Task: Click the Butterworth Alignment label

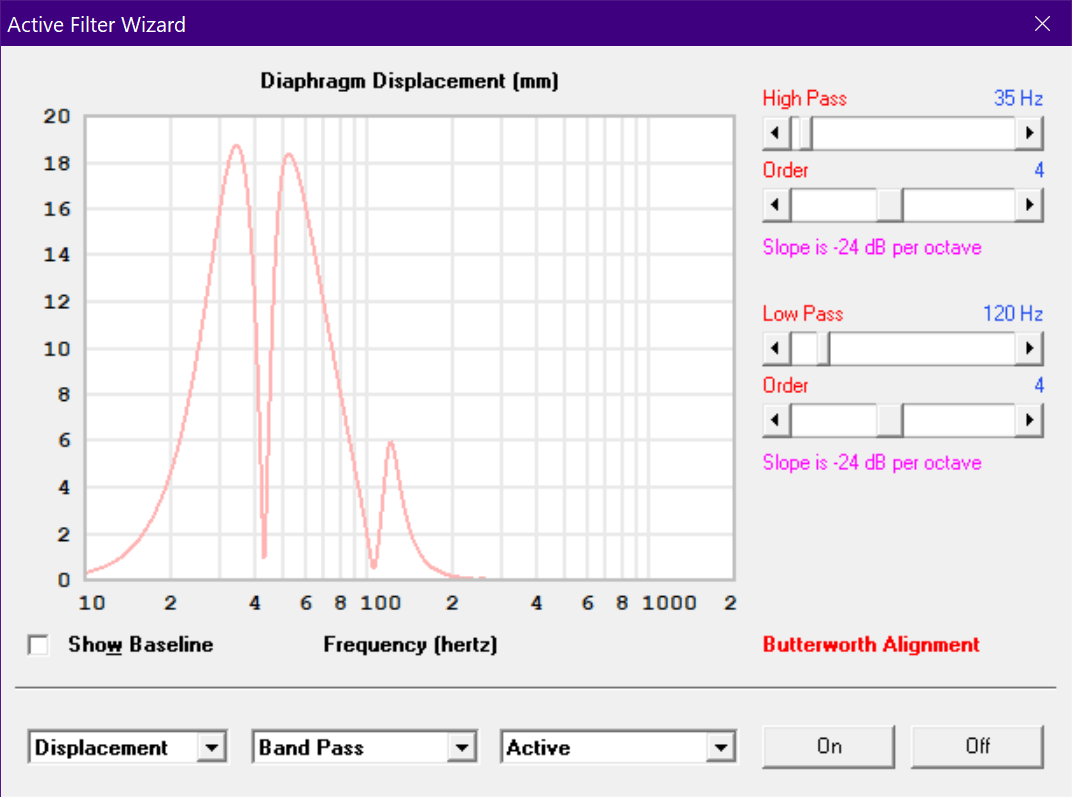Action: (871, 645)
